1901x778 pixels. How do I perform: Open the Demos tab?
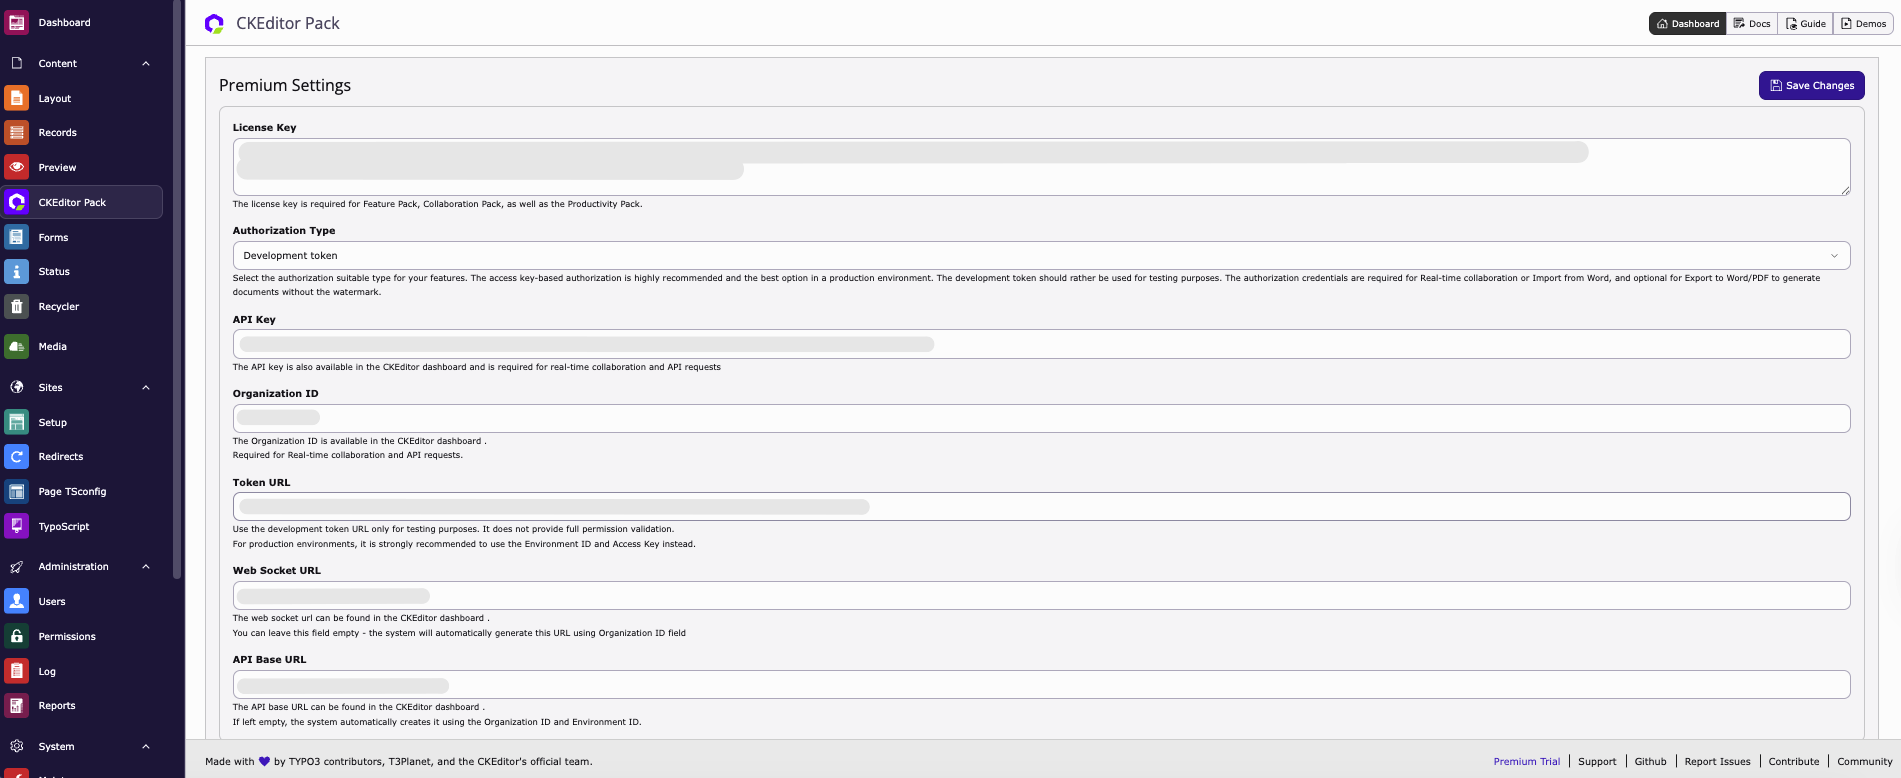pos(1863,23)
